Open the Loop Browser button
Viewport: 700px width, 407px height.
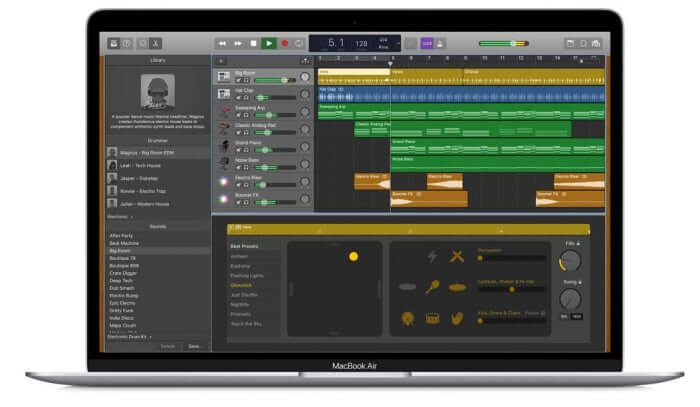point(583,43)
